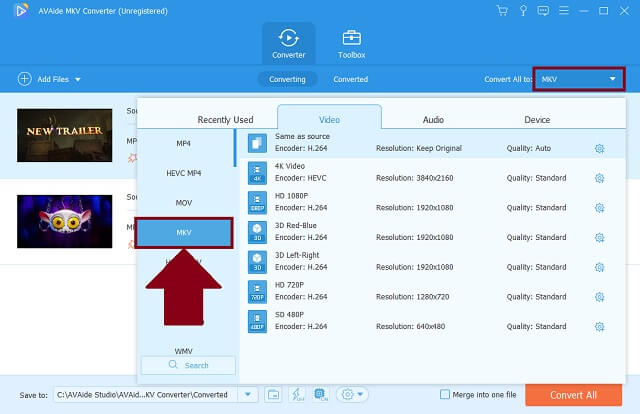This screenshot has height=414, width=640.
Task: Select the HD 1080P preset icon
Action: (257, 203)
